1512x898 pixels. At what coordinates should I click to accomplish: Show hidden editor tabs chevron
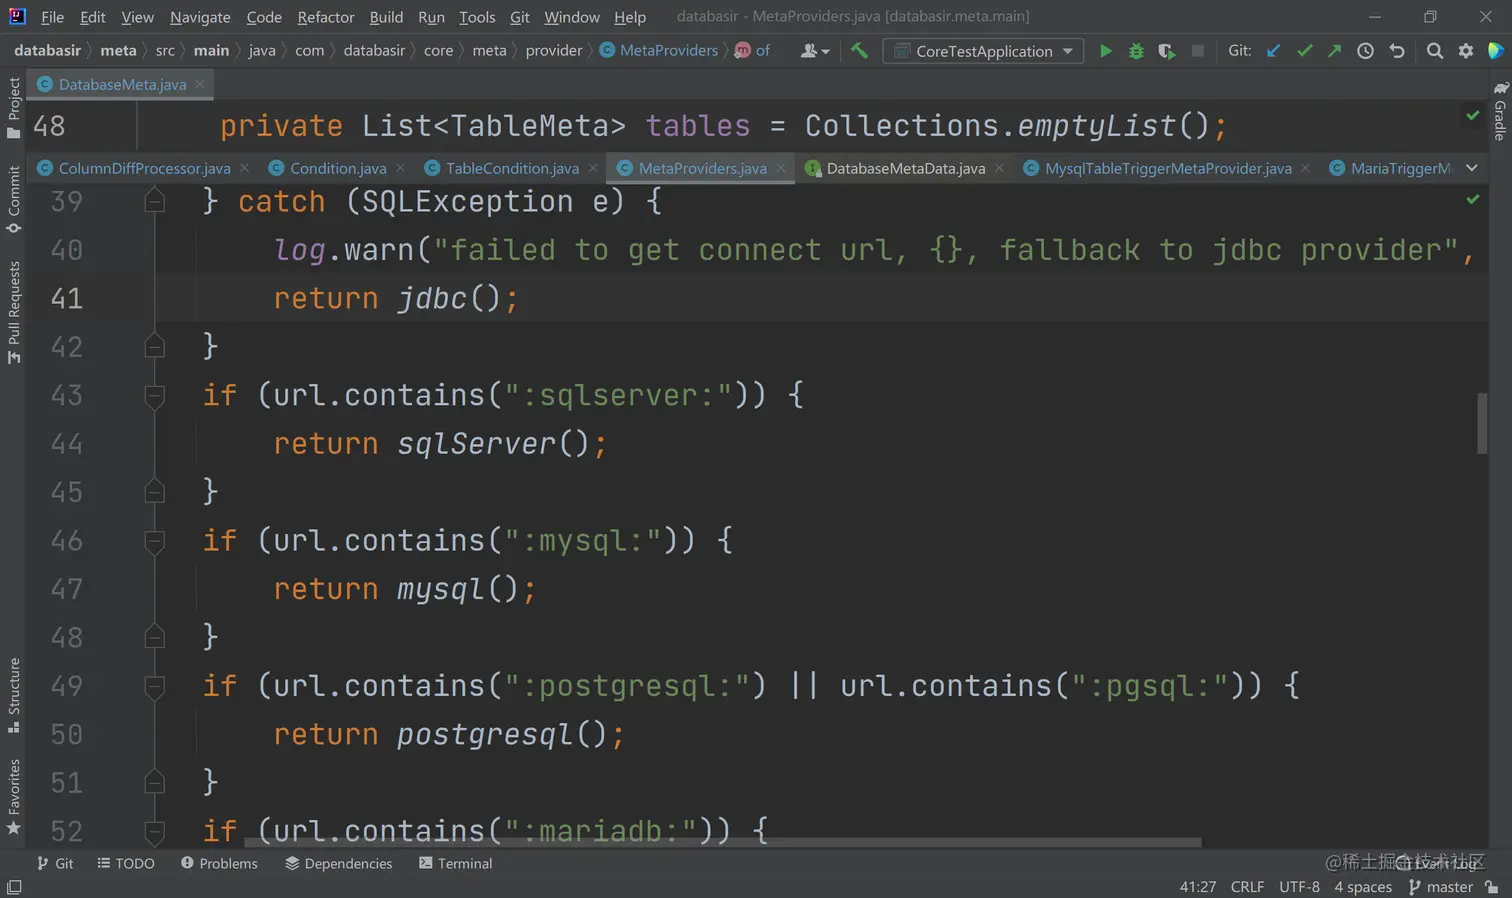(1472, 168)
